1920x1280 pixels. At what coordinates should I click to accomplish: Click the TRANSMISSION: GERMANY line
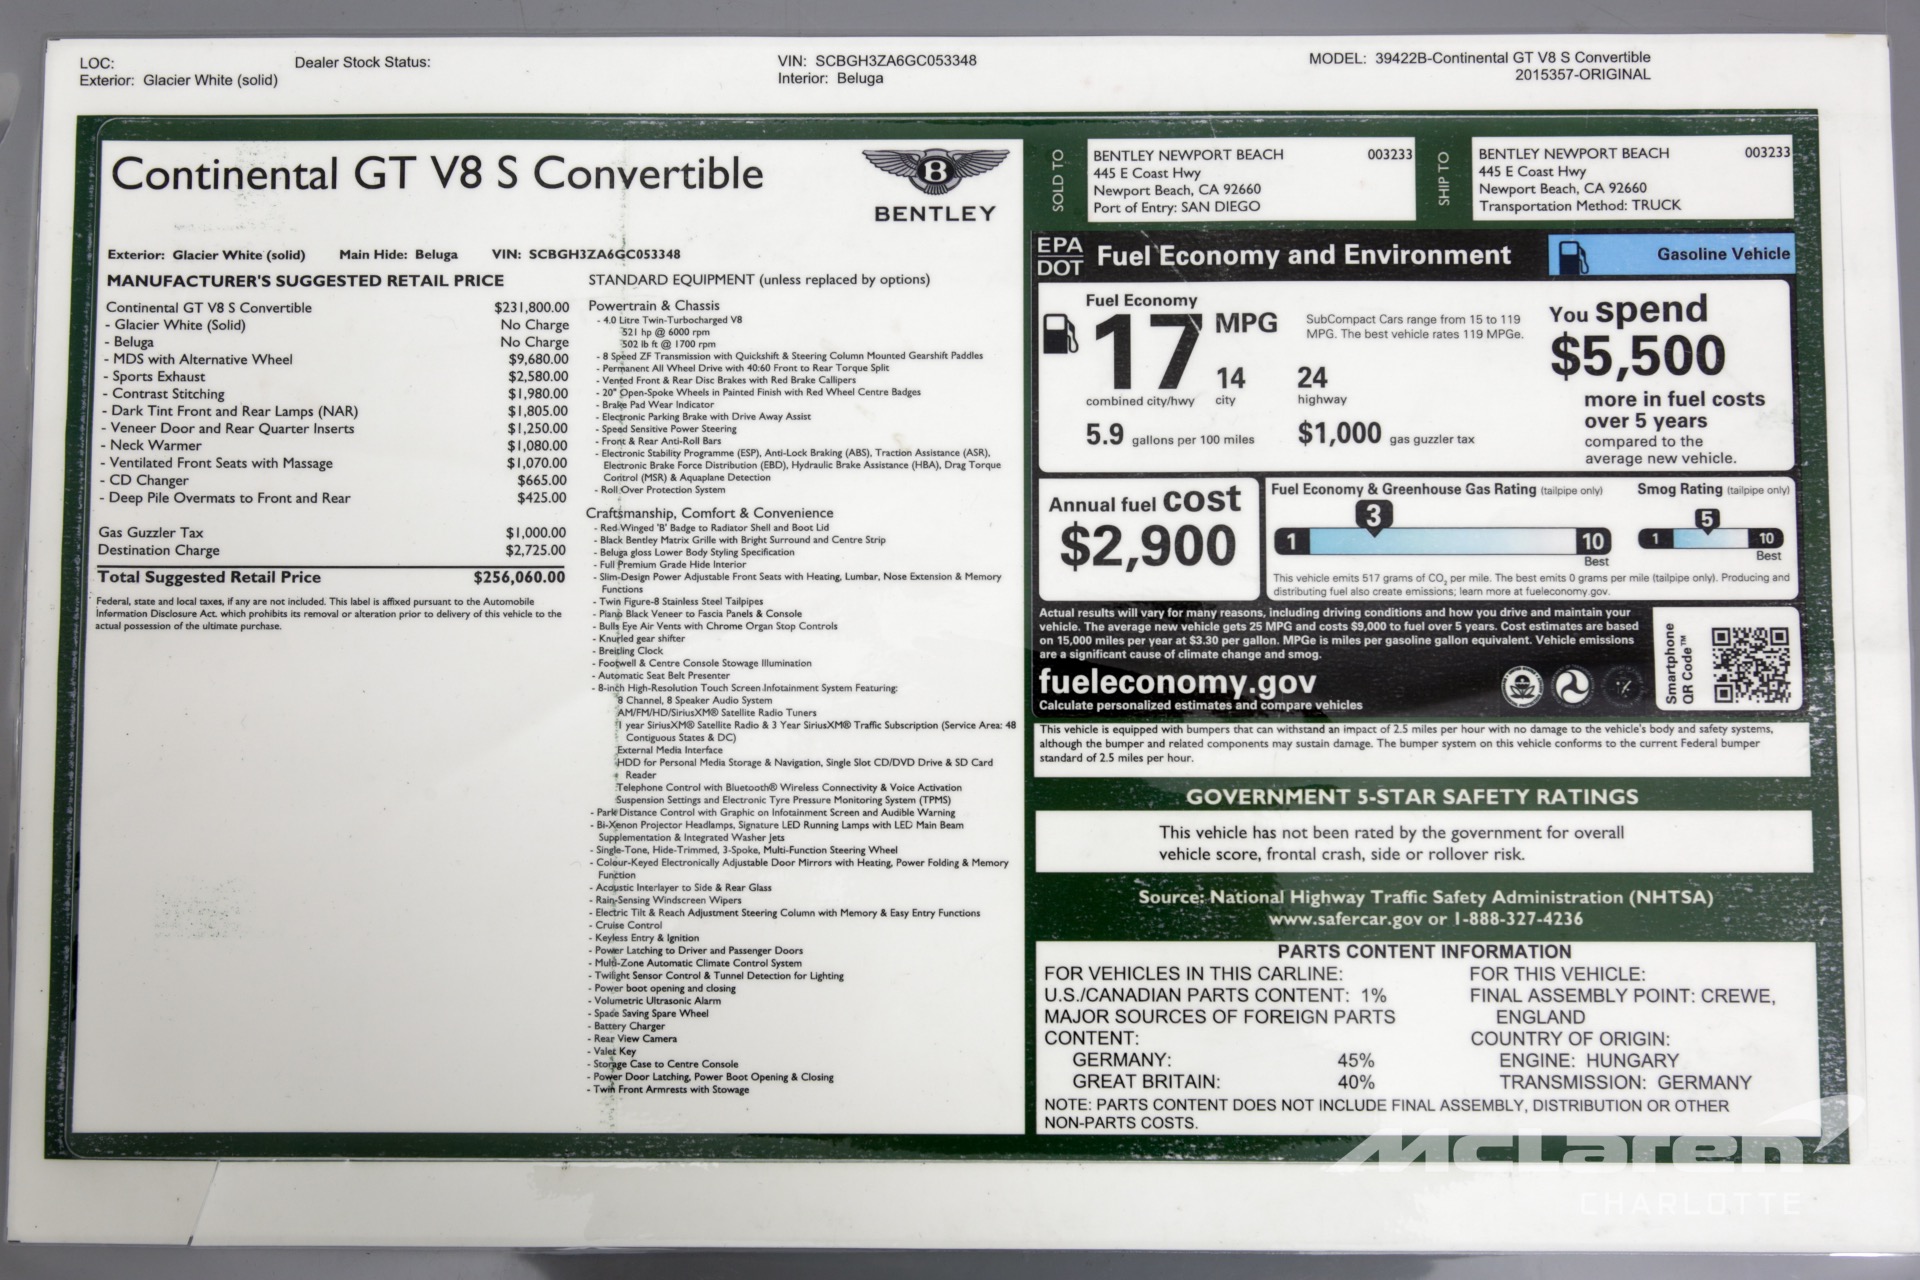[x=1625, y=1082]
